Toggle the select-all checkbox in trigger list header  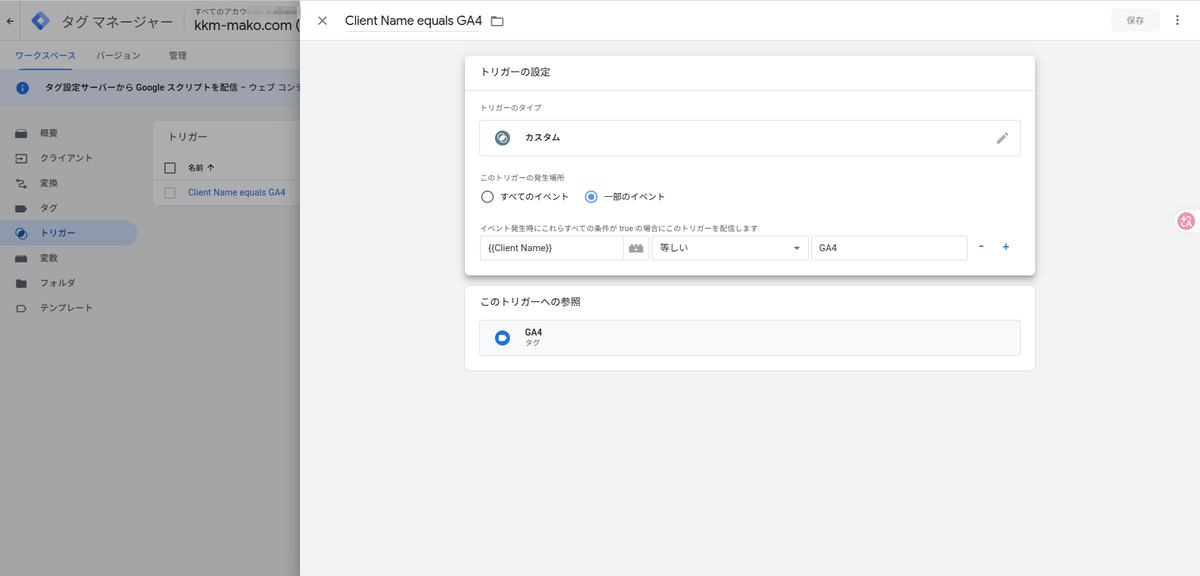click(x=170, y=168)
